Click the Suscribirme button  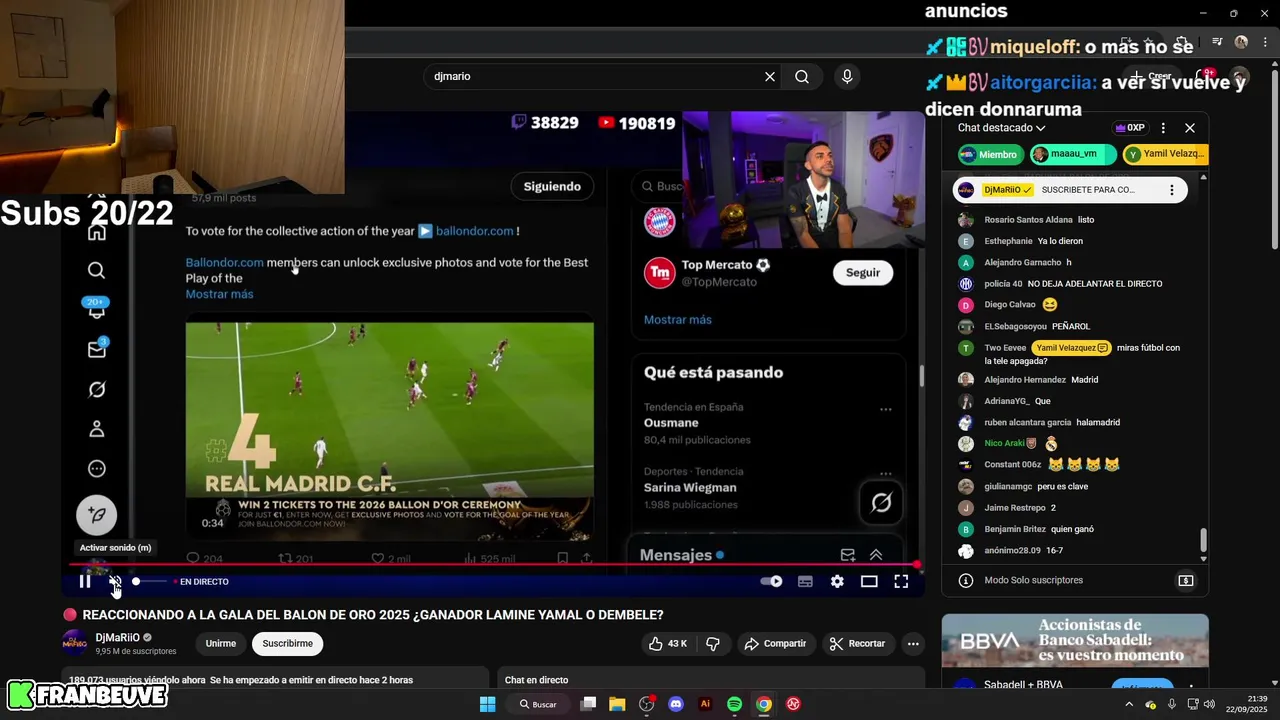pos(288,643)
